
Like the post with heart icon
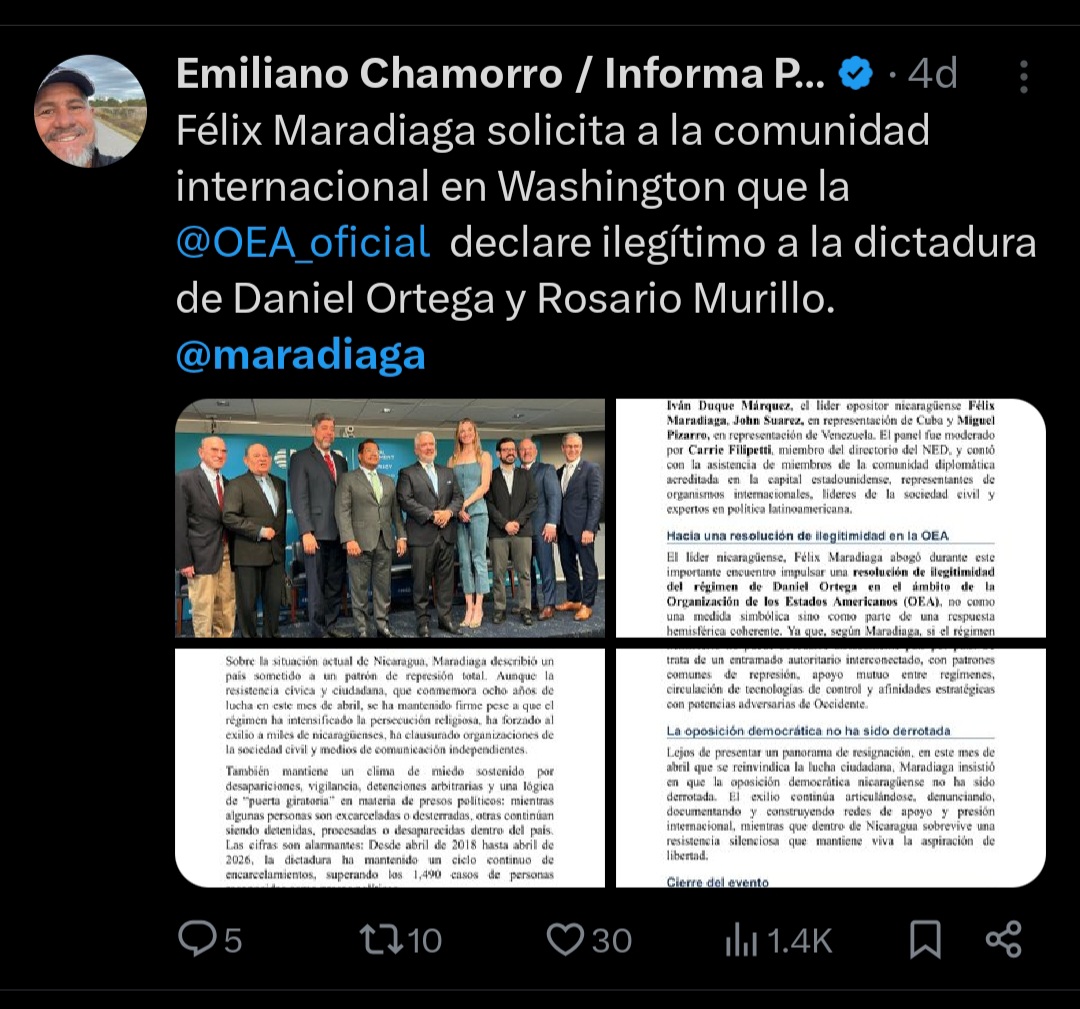pyautogui.click(x=565, y=939)
